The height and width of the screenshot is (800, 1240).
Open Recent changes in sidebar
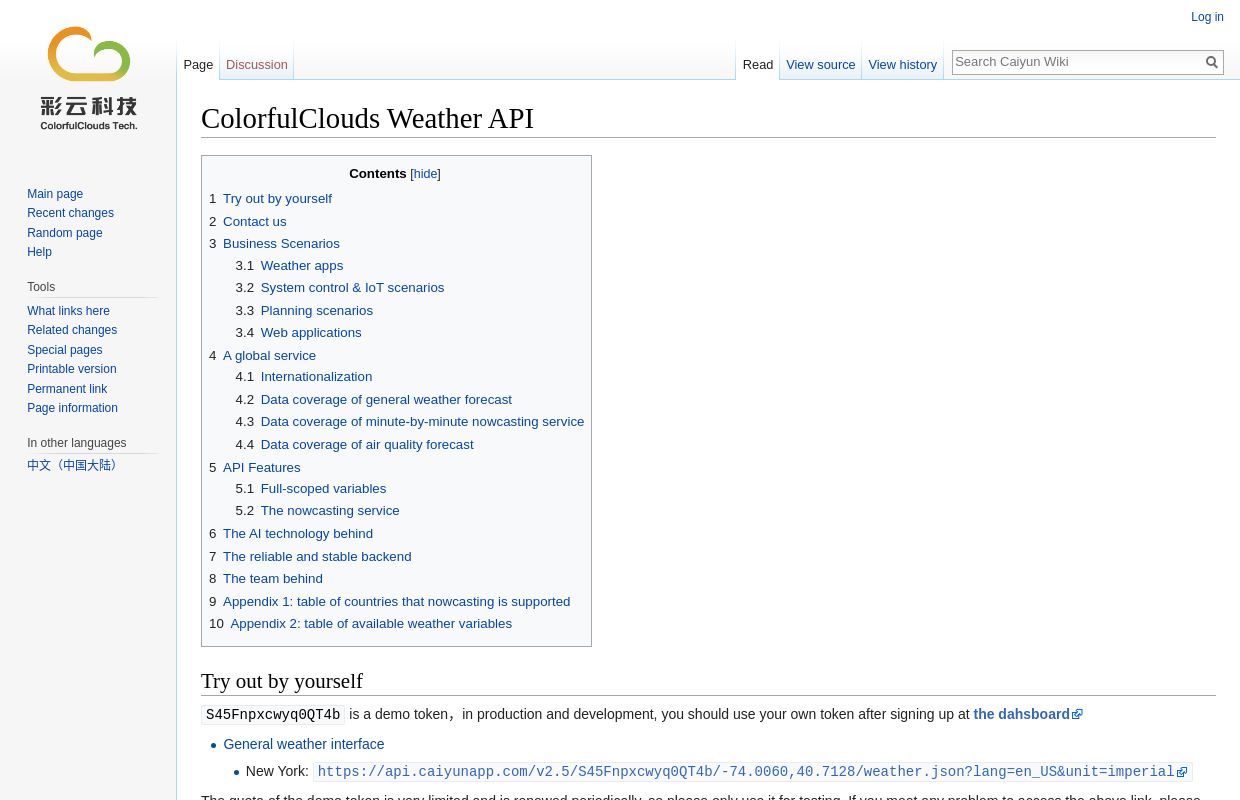(x=70, y=213)
